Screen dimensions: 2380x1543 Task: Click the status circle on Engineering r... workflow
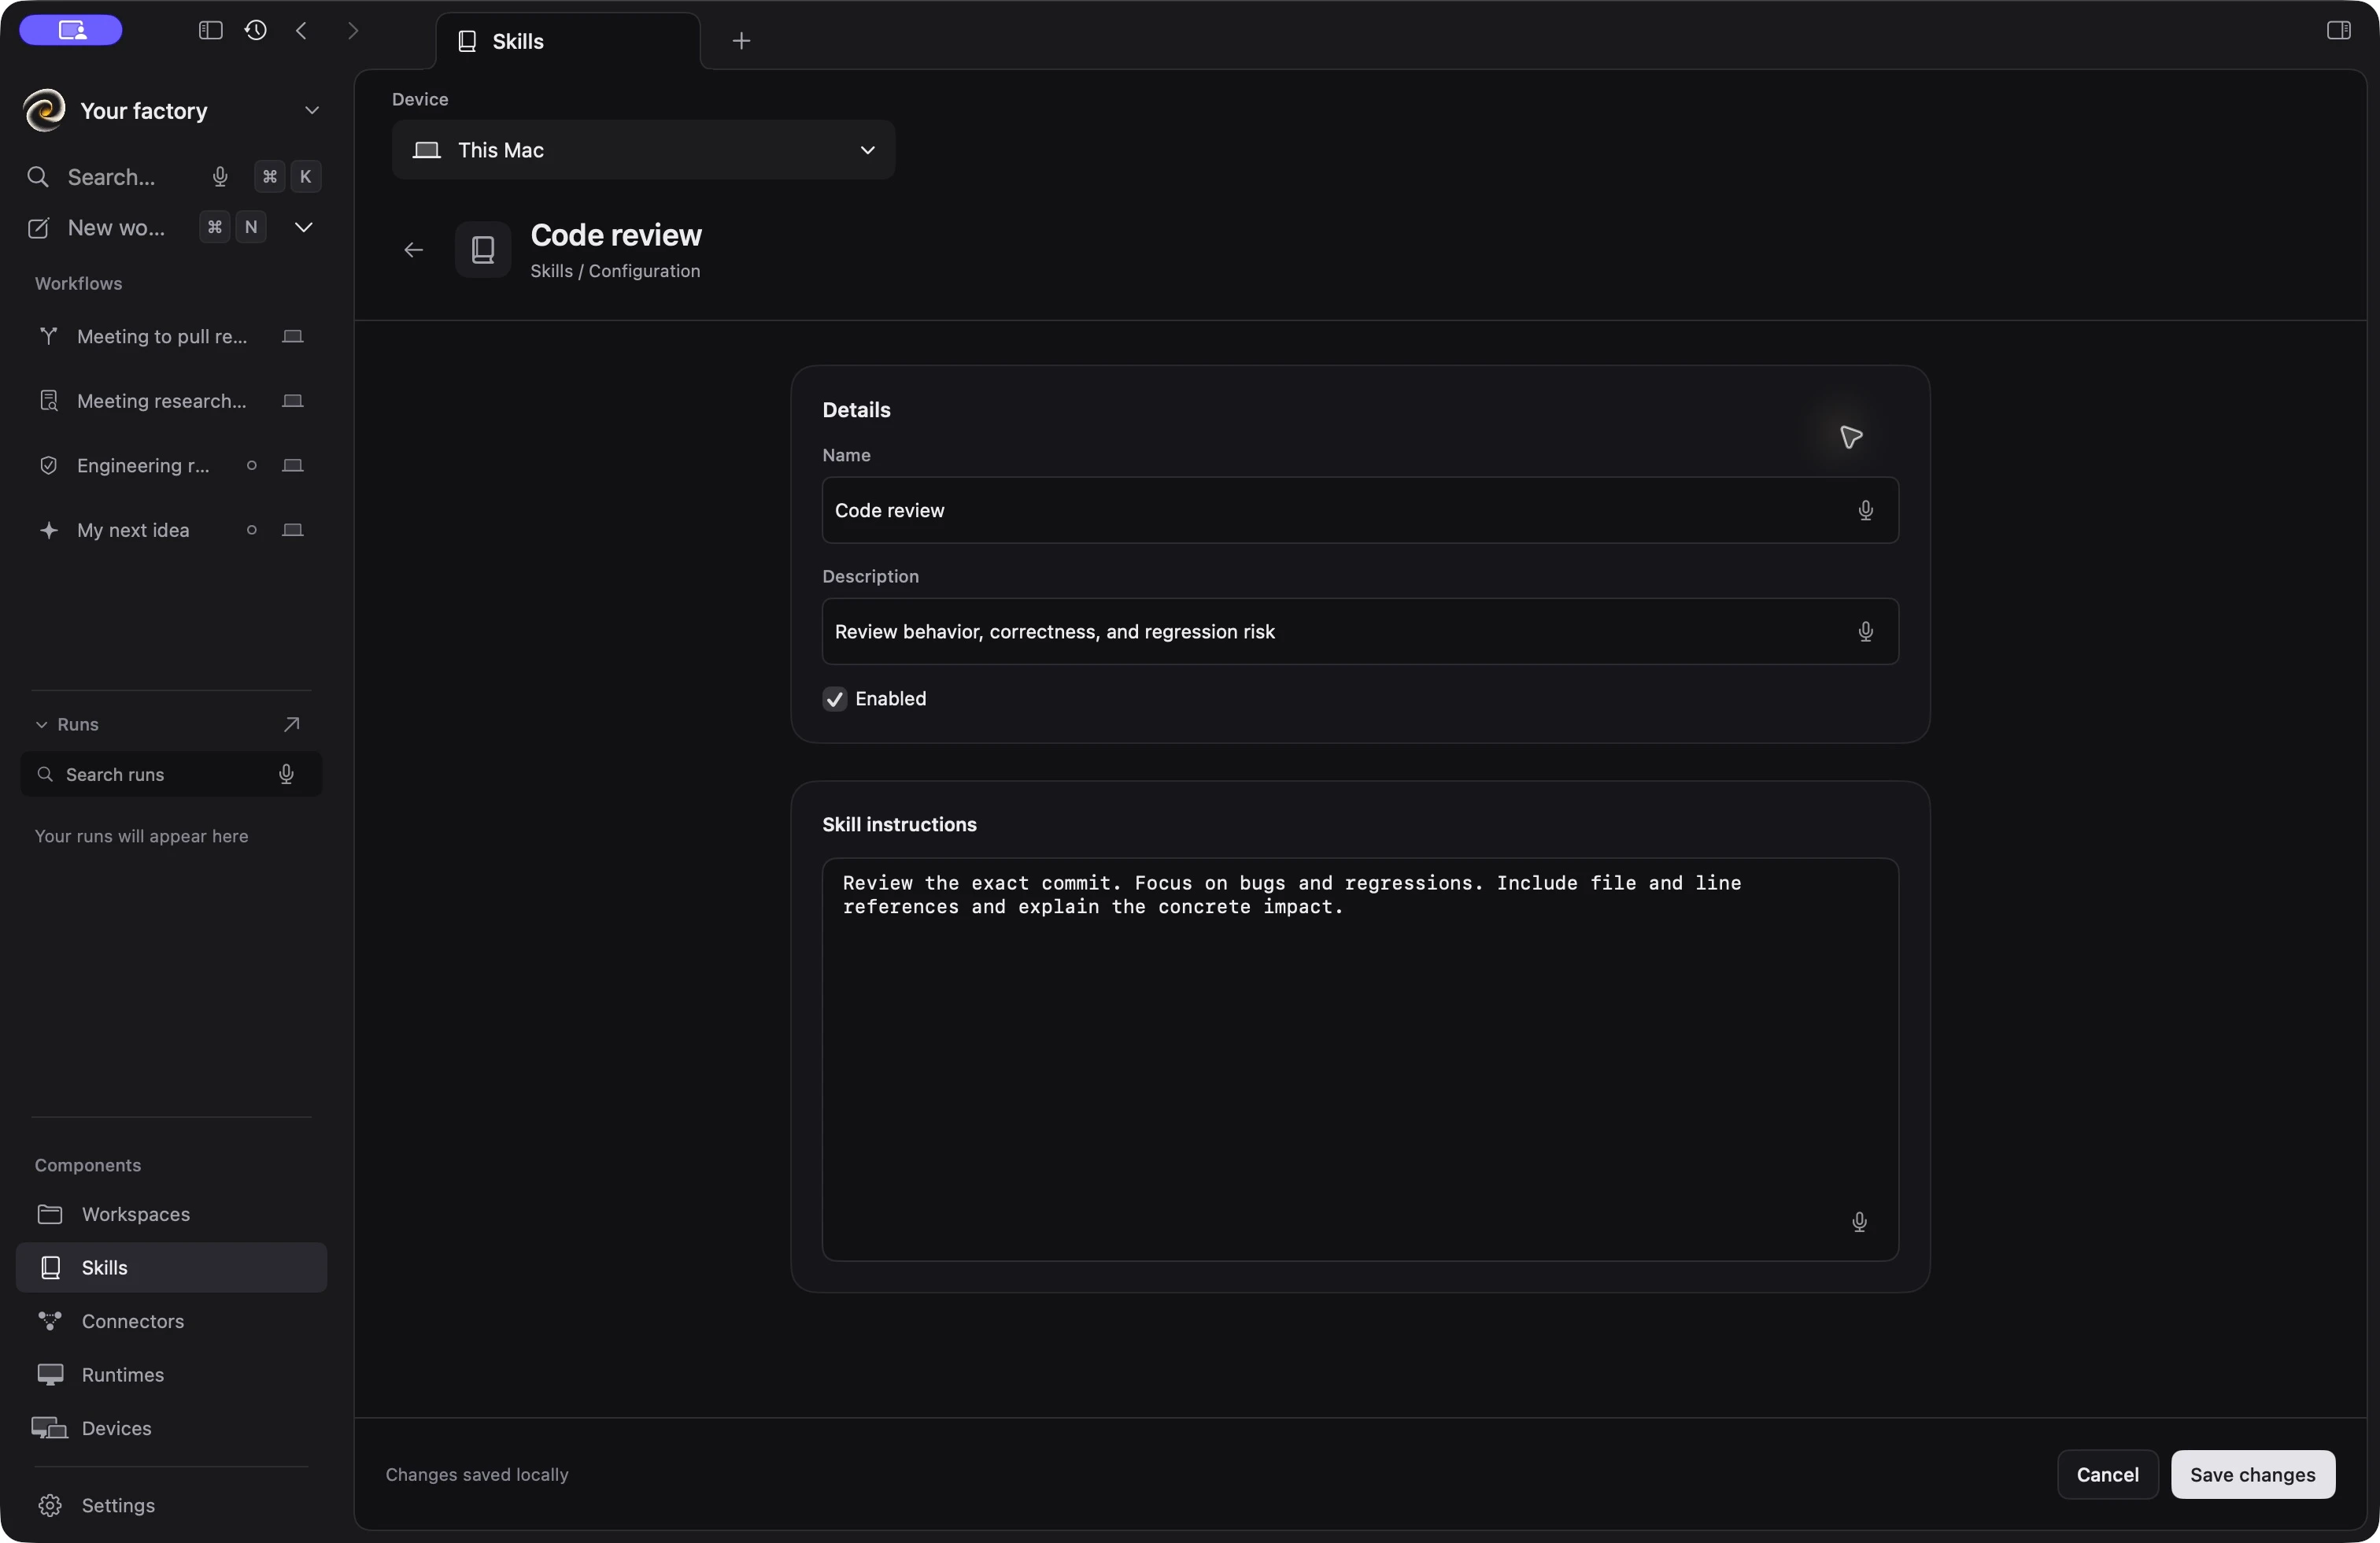[252, 465]
